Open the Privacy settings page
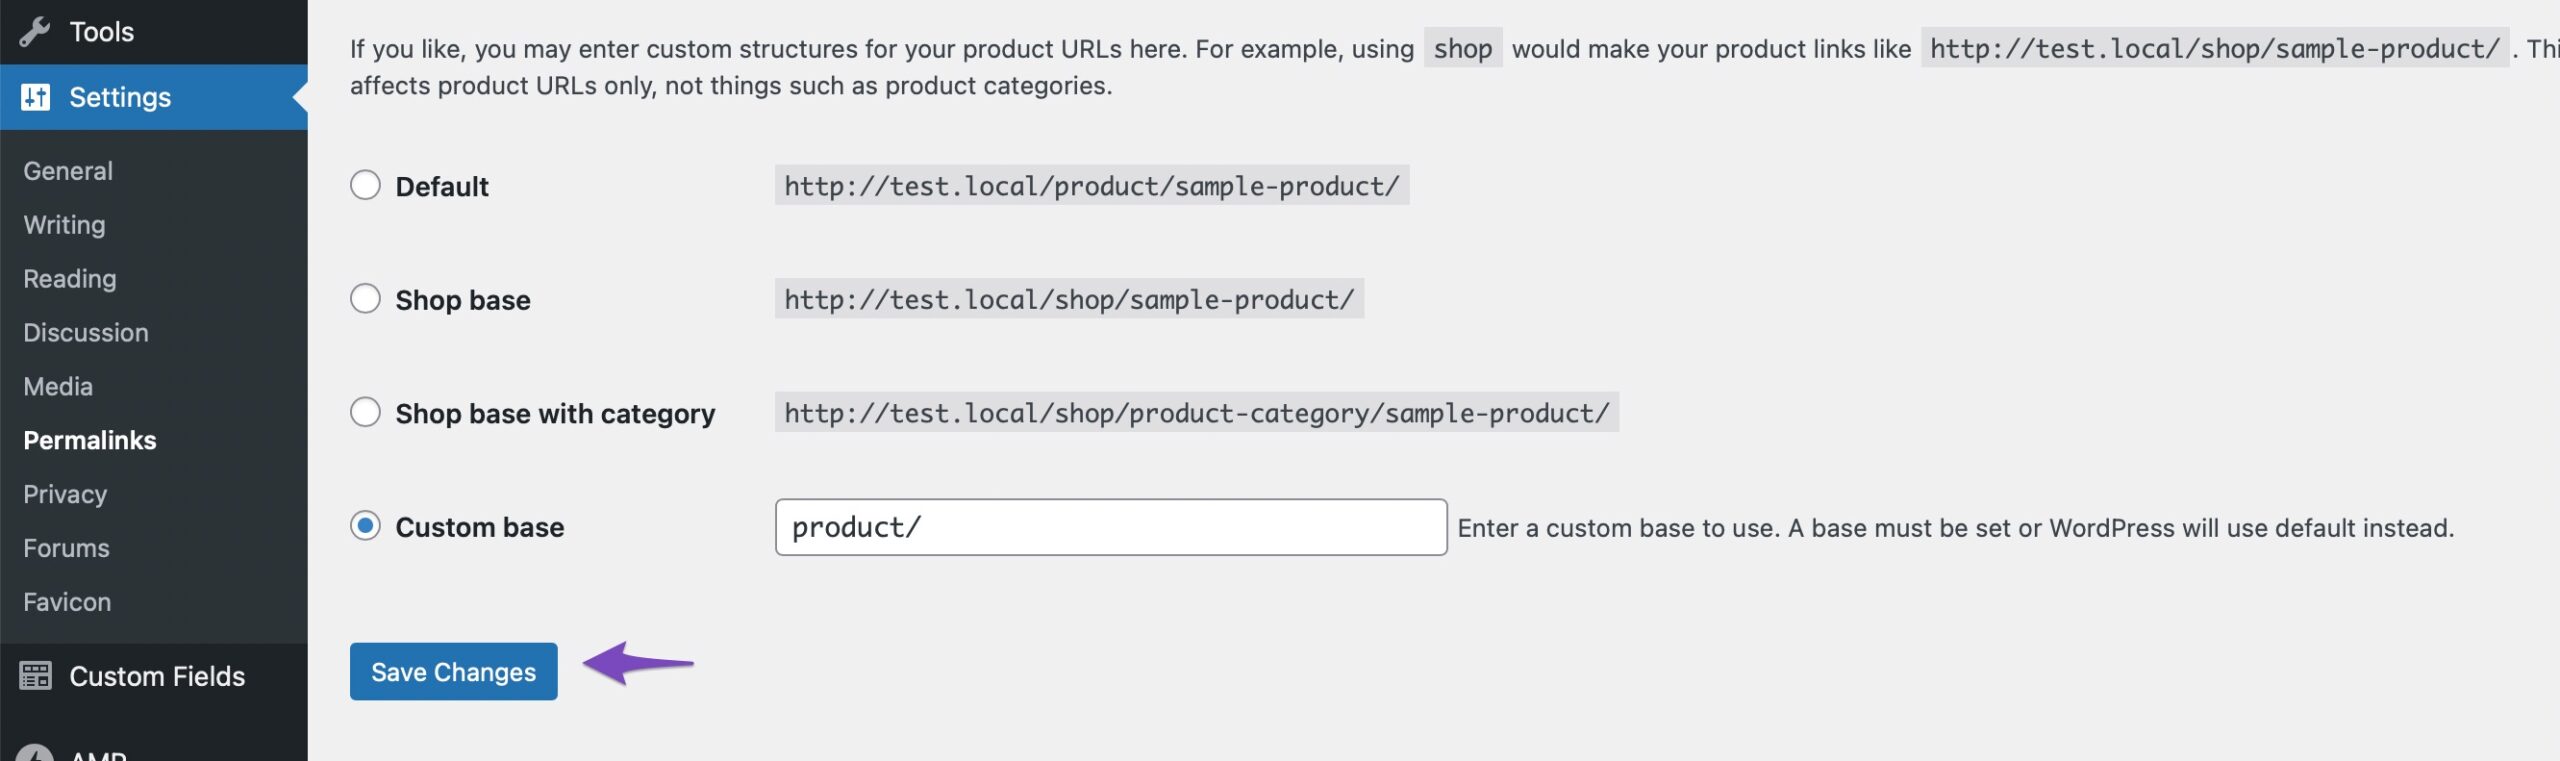The width and height of the screenshot is (2560, 761). click(65, 495)
